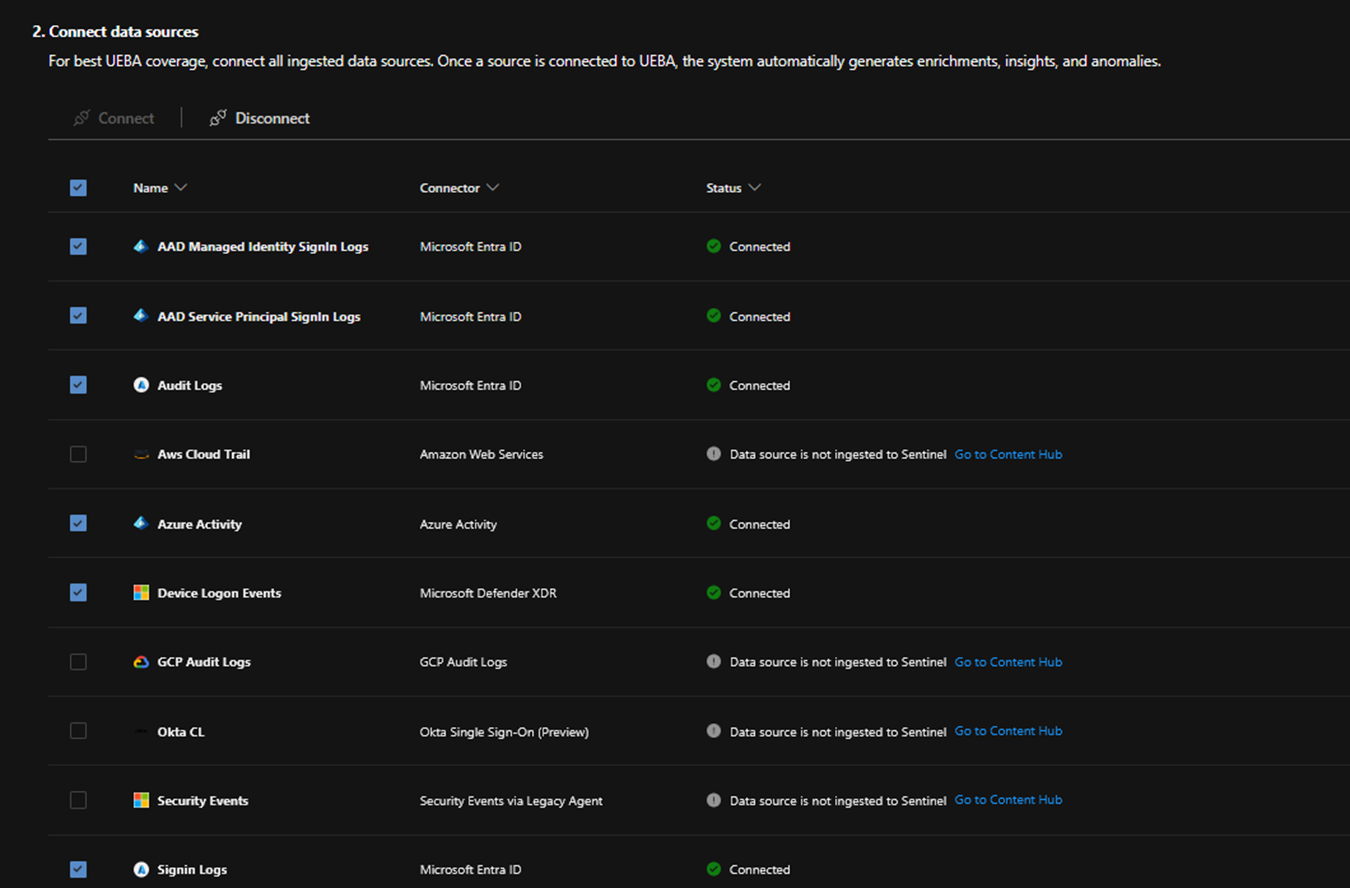Uncheck the Azure Activity checkbox

point(78,523)
